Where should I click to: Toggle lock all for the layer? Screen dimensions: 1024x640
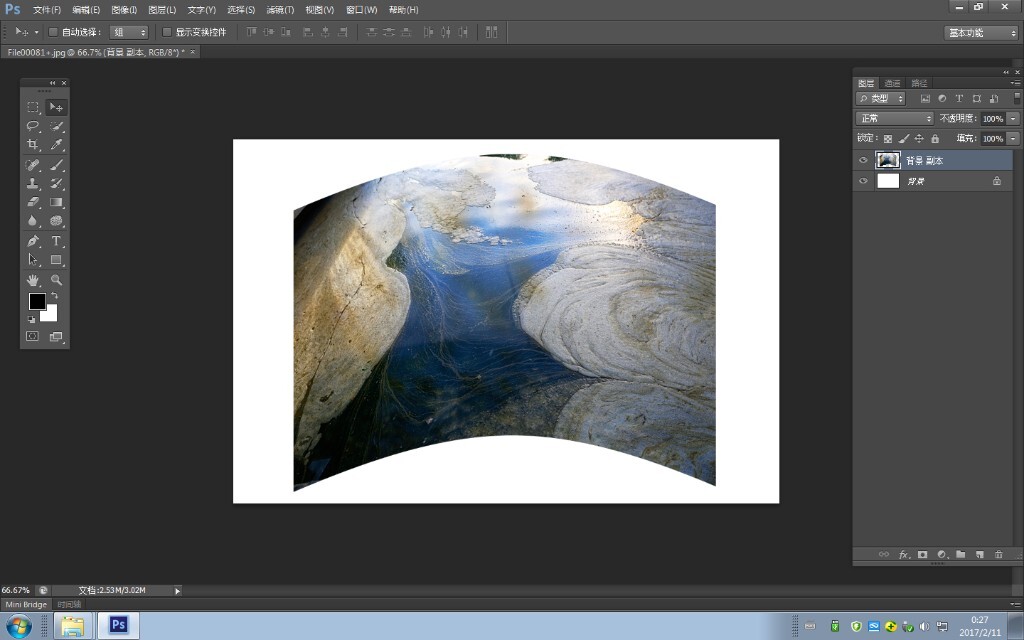click(935, 138)
